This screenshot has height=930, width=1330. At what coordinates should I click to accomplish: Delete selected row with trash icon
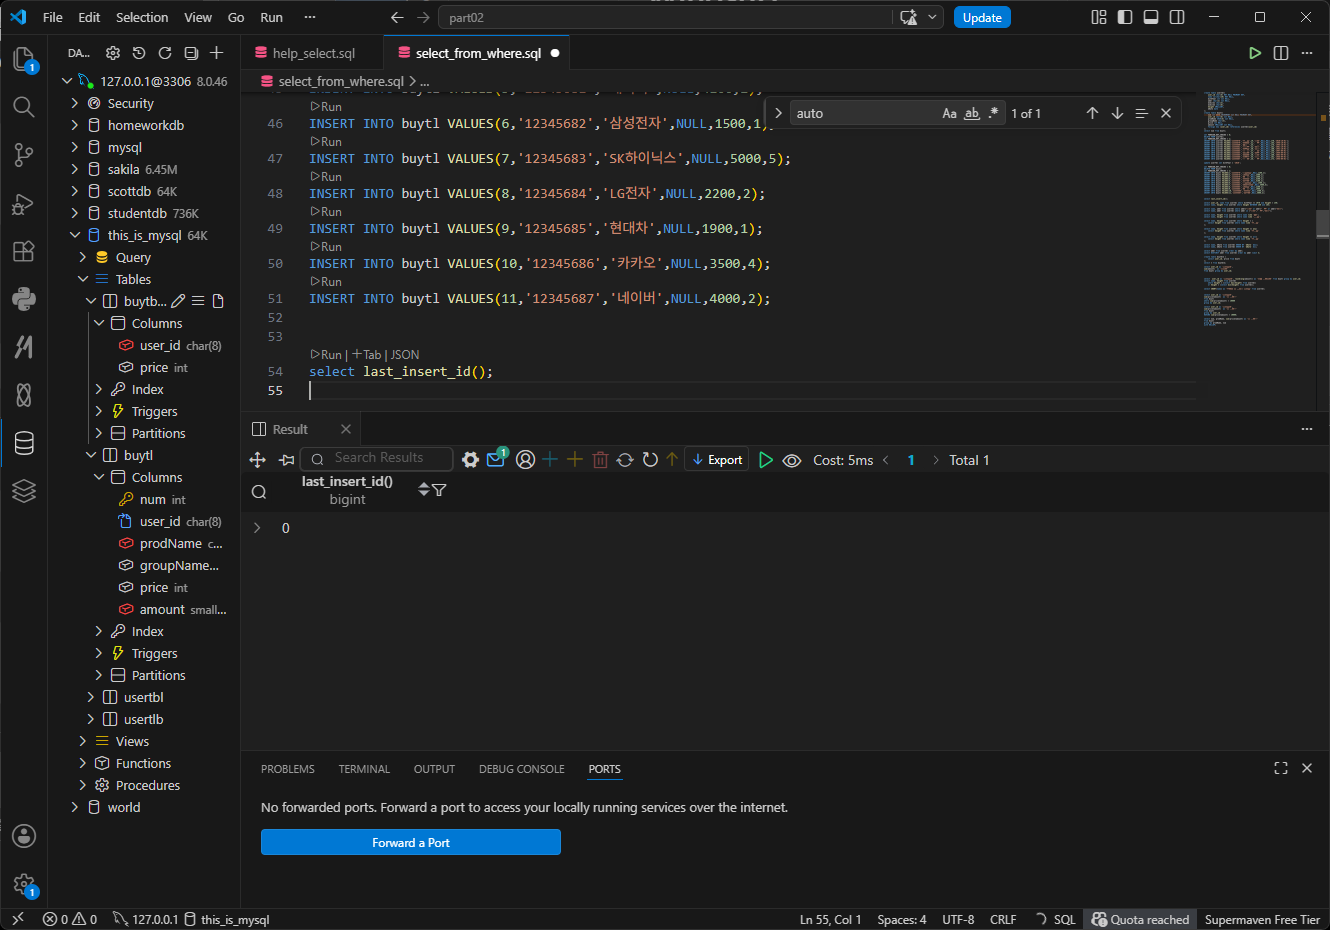click(x=600, y=460)
